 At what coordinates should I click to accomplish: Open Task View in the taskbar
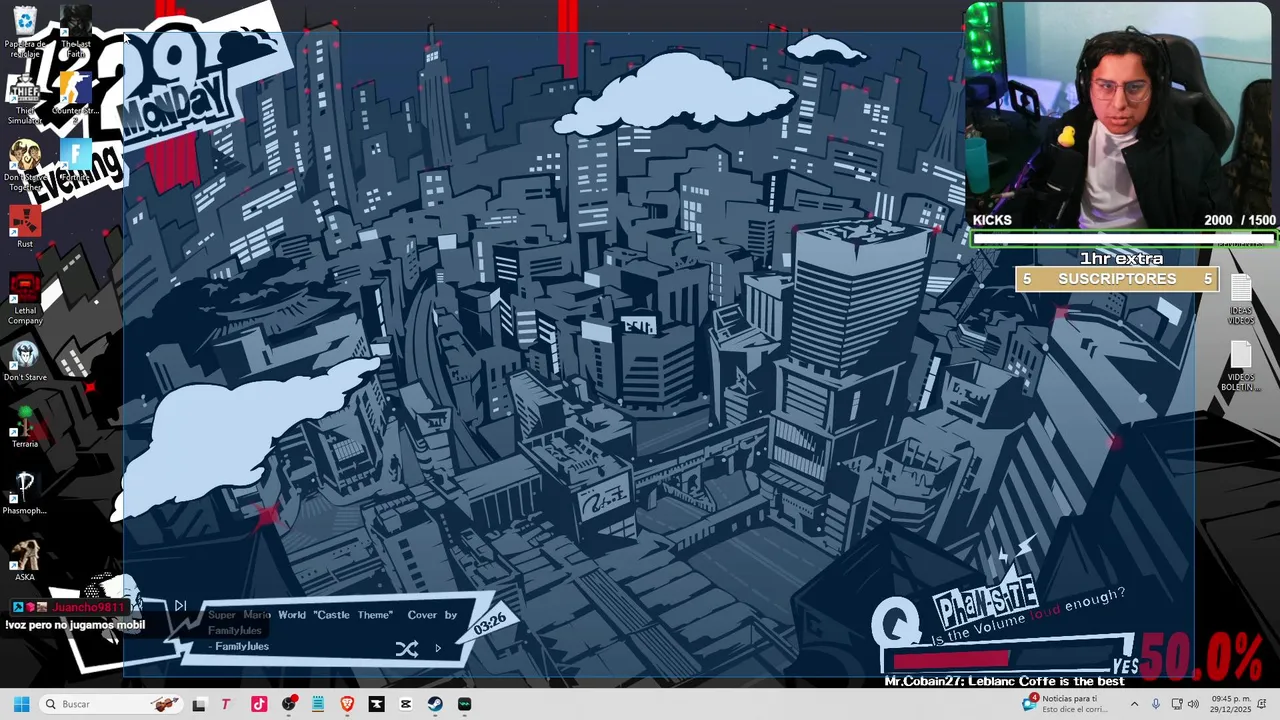click(199, 704)
